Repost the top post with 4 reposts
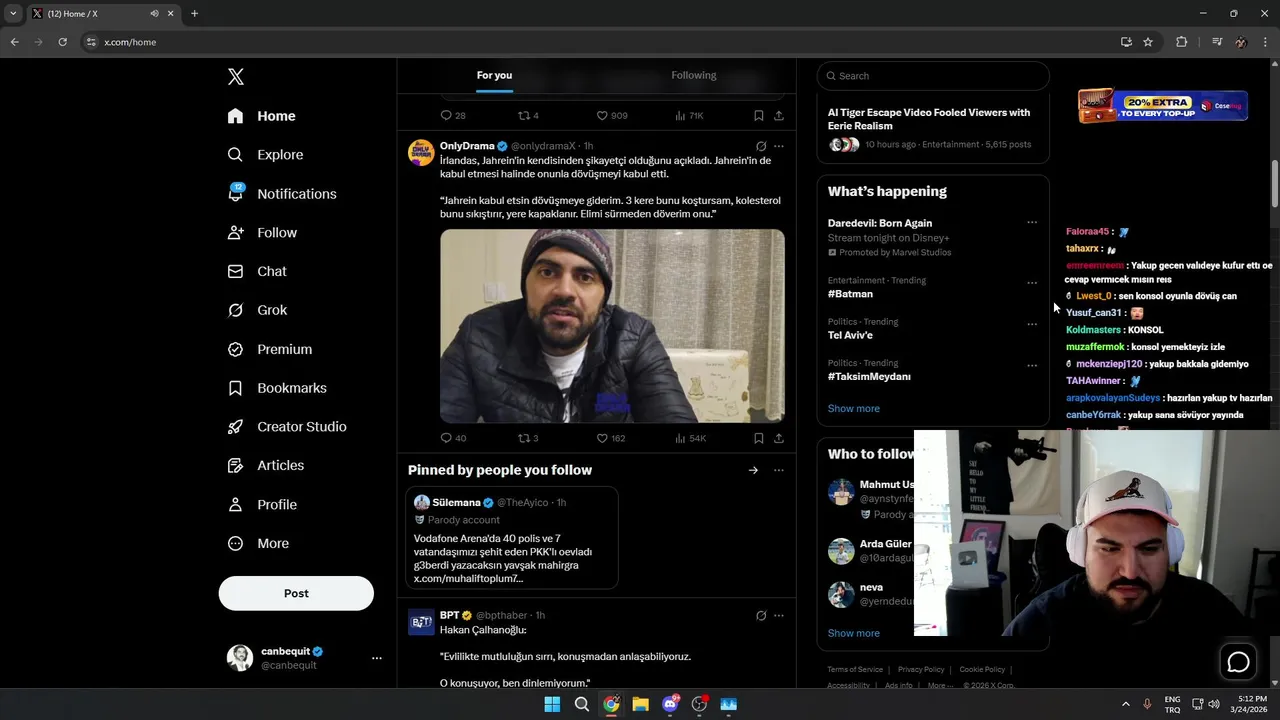Image resolution: width=1280 pixels, height=720 pixels. [x=528, y=115]
